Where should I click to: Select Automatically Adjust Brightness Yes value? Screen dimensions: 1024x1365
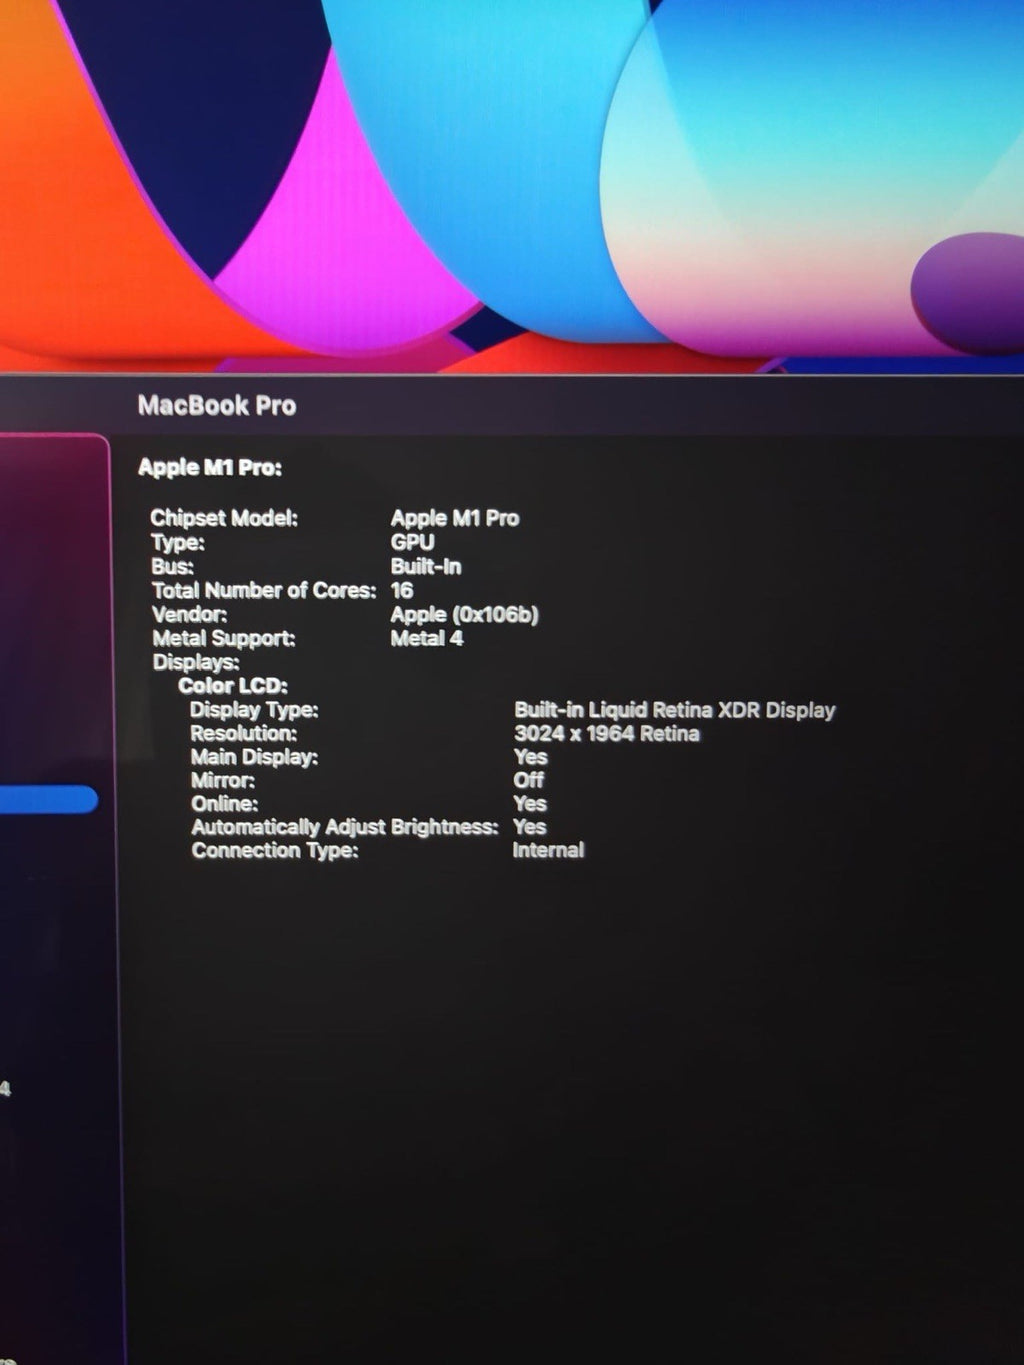pyautogui.click(x=529, y=826)
